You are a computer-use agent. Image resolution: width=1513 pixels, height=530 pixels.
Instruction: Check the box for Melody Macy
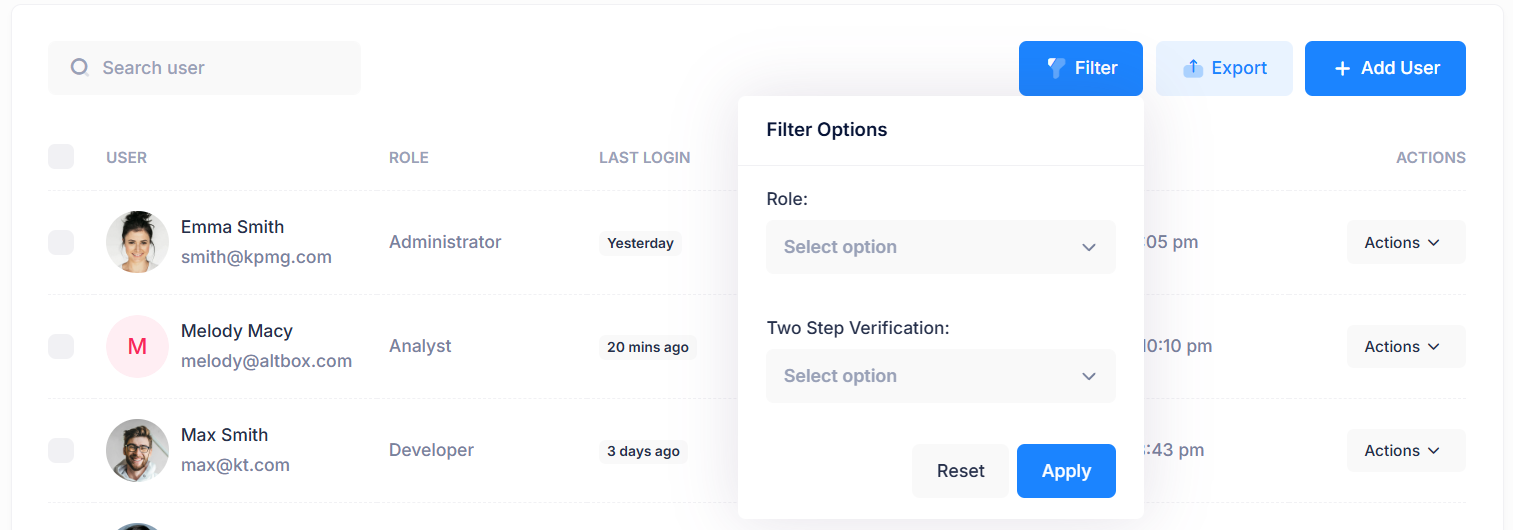click(x=61, y=346)
